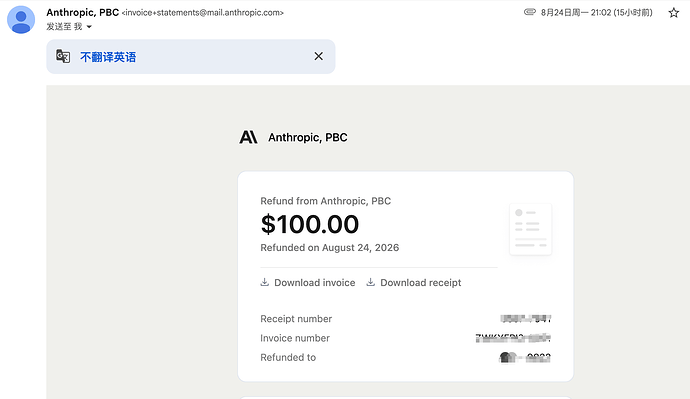Open the Download invoice link
The image size is (690, 399).
point(314,282)
